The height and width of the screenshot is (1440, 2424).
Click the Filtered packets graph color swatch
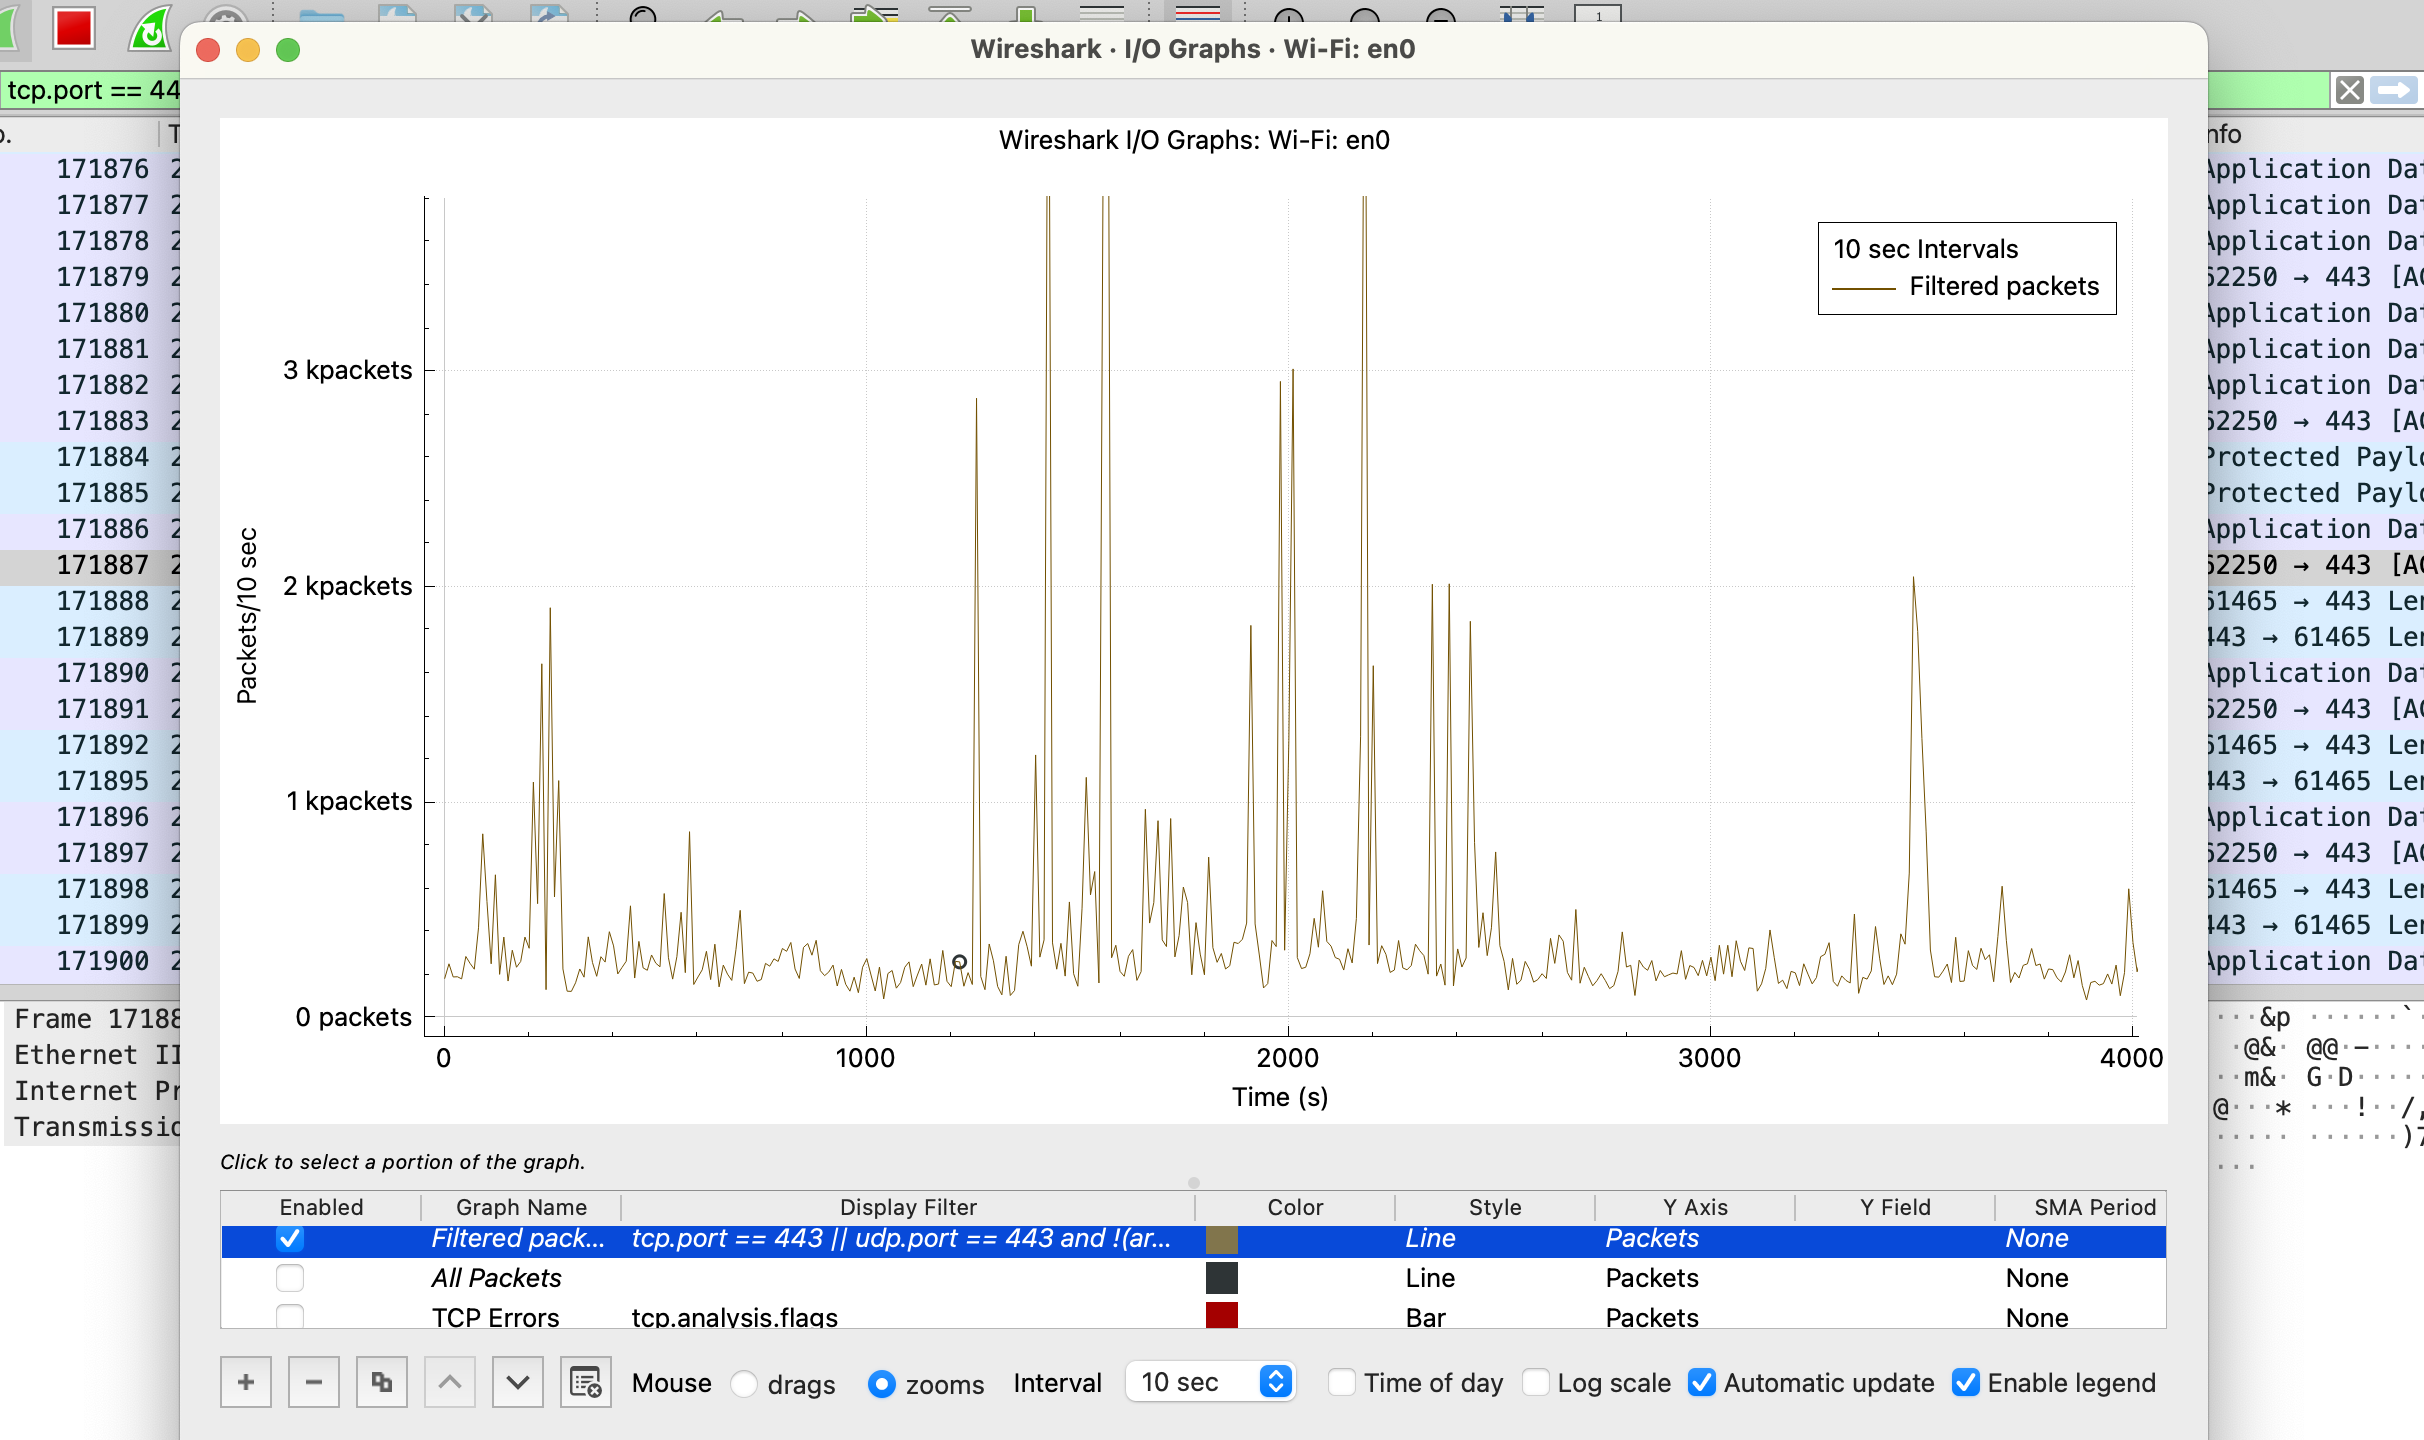coord(1221,1239)
